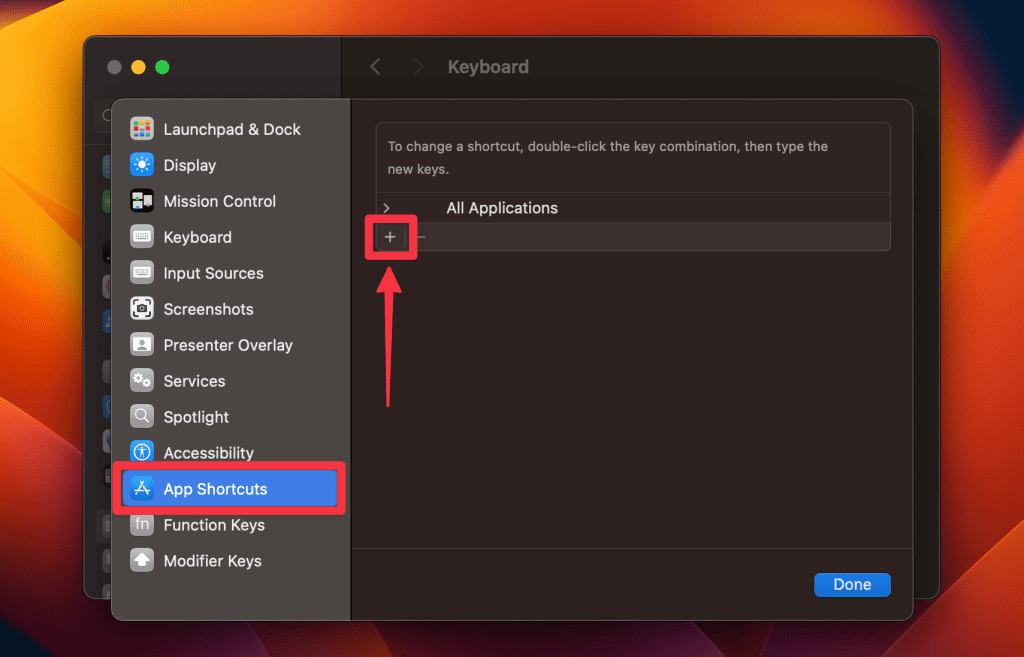Go back using the left chevron
The width and height of the screenshot is (1024, 657).
376,67
